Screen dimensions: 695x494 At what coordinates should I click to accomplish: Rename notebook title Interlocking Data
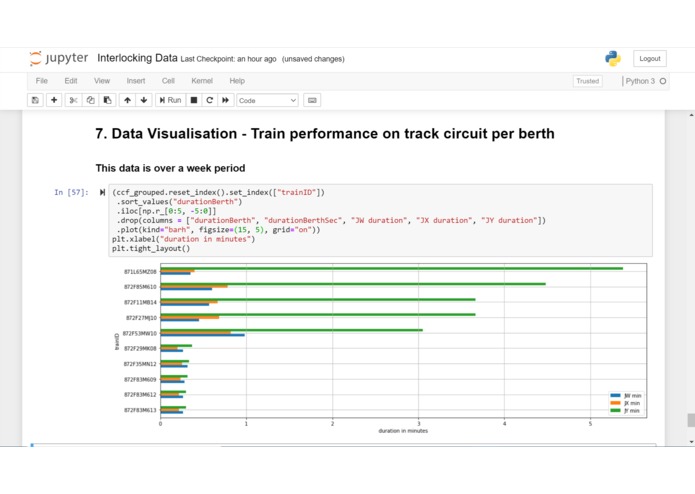137,58
